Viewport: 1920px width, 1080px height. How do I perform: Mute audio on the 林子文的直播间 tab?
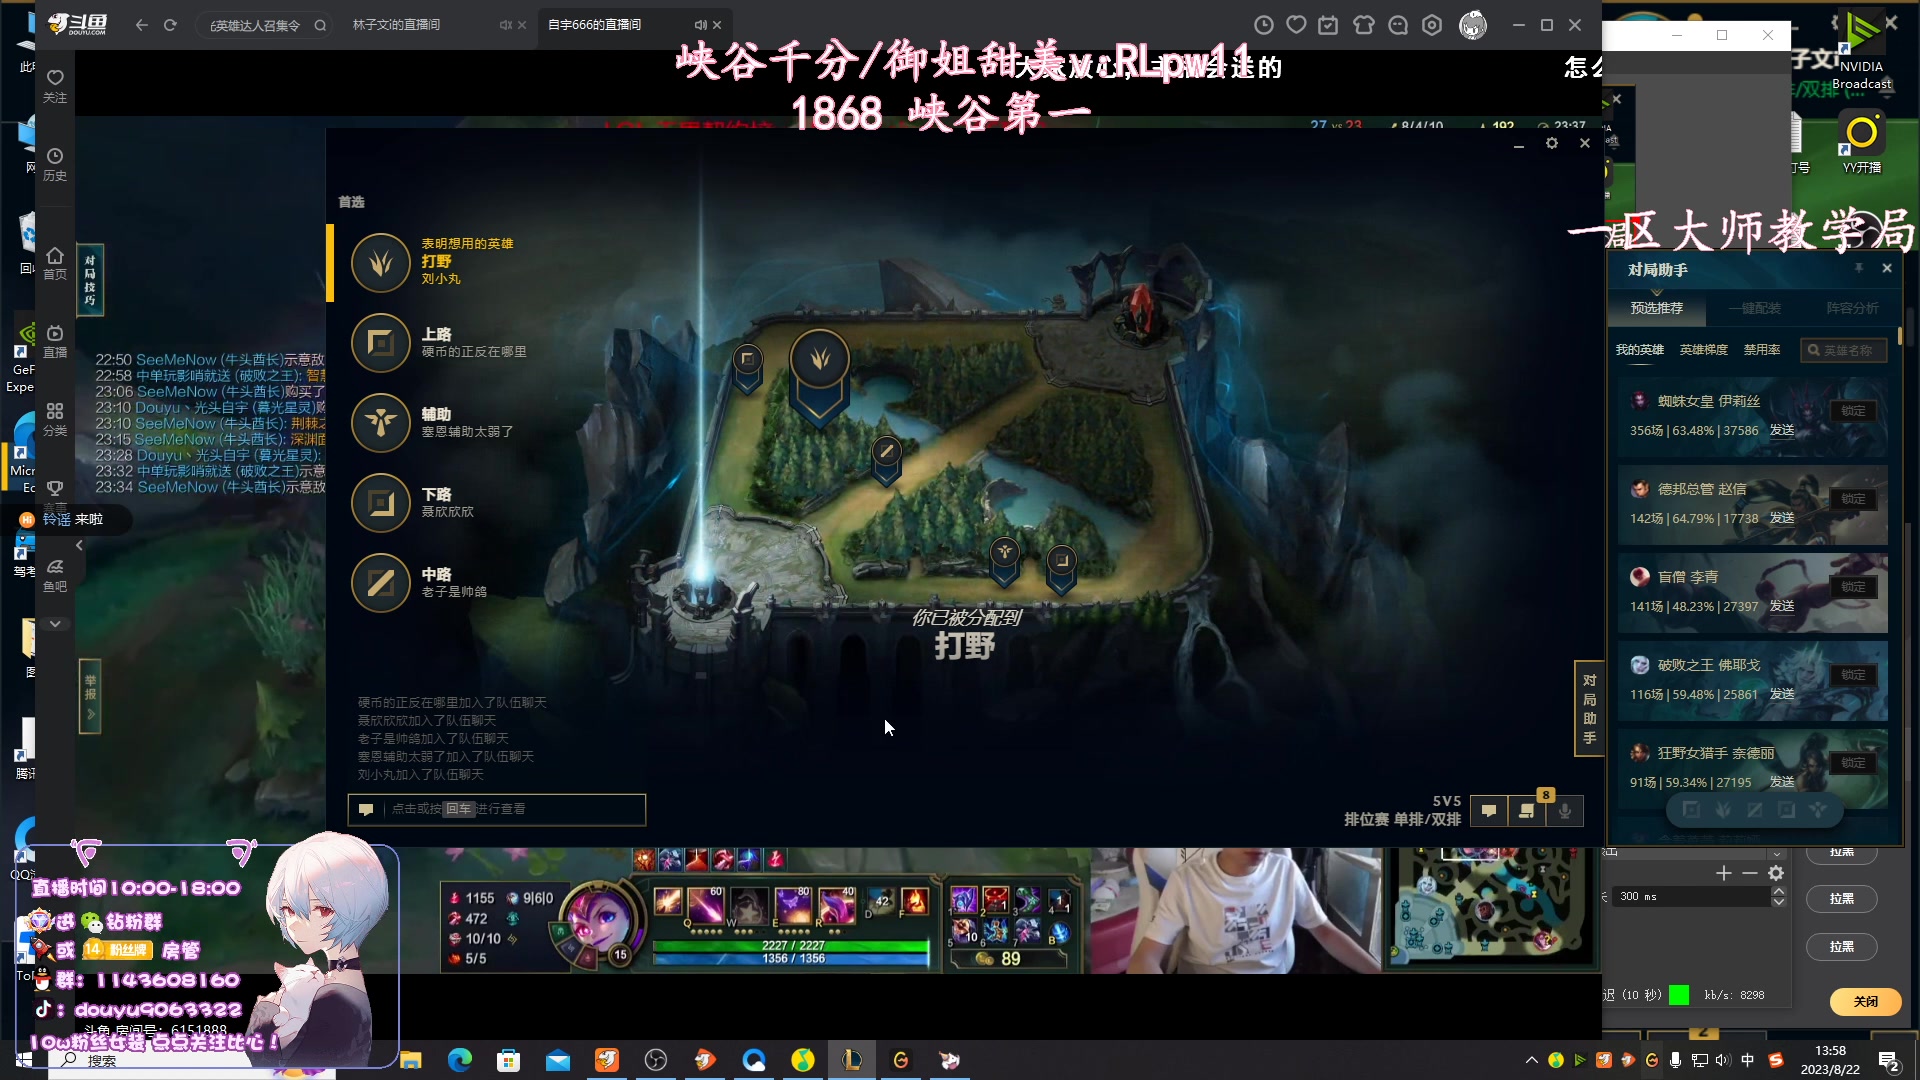[x=505, y=25]
